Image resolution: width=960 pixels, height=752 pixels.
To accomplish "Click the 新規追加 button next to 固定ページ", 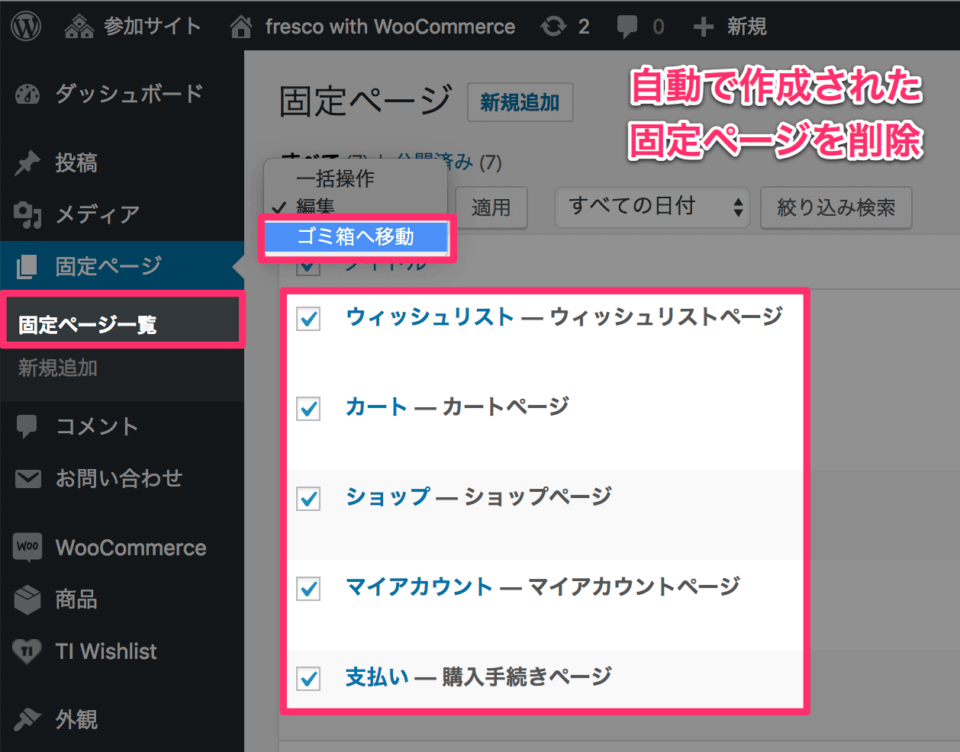I will click(520, 102).
